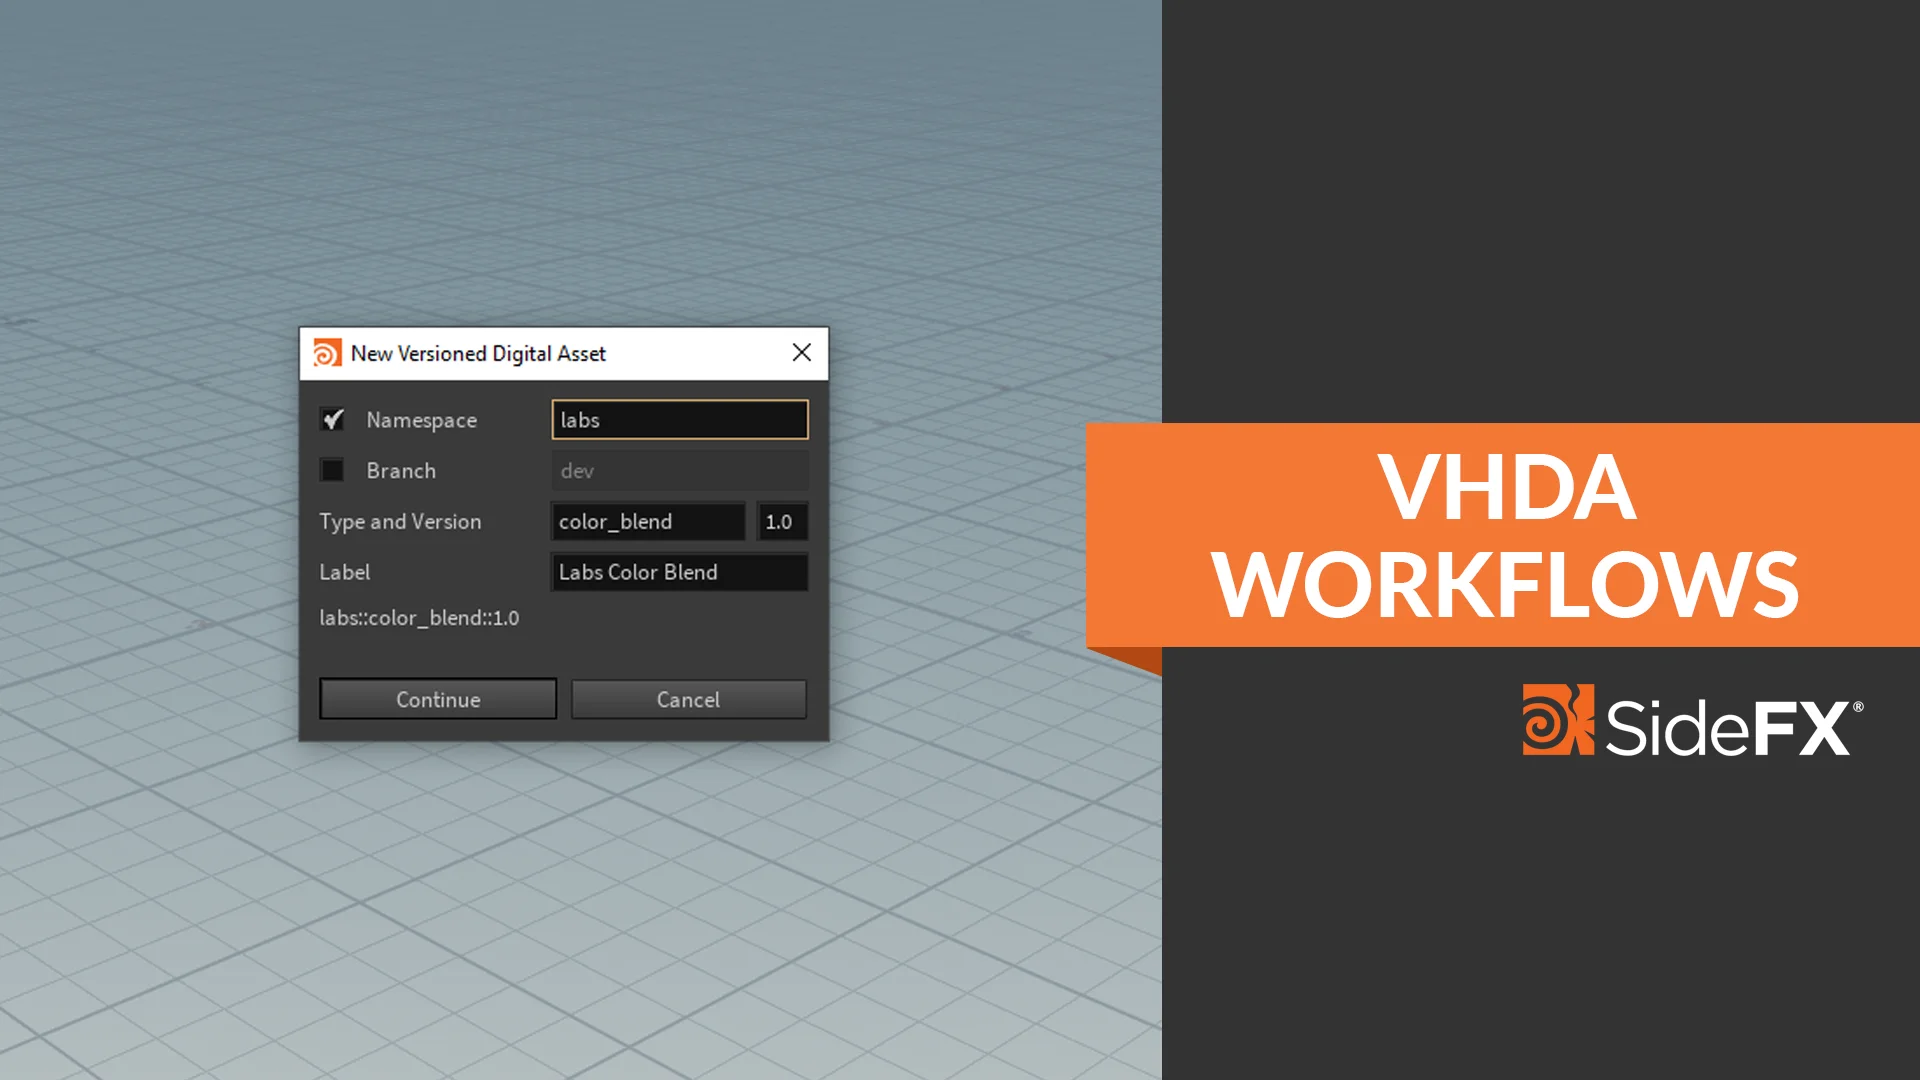The image size is (1920, 1080).
Task: Click the Label field Labs Color Blend
Action: click(x=679, y=572)
